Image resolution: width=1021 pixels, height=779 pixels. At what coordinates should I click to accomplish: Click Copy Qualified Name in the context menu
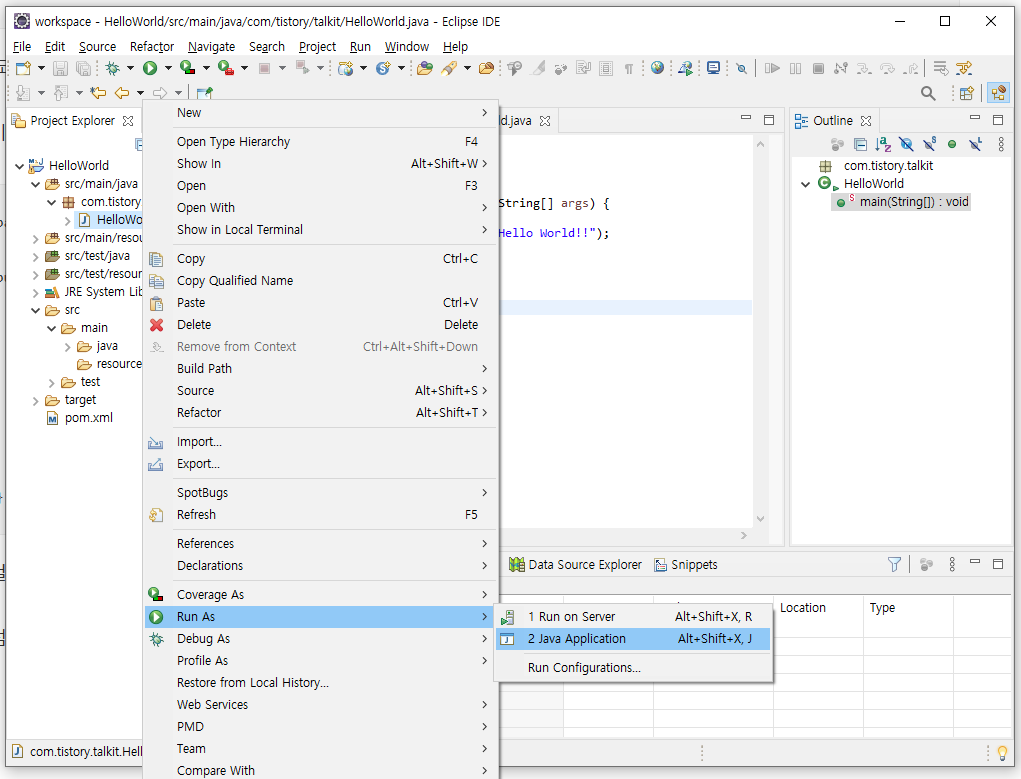coord(320,281)
